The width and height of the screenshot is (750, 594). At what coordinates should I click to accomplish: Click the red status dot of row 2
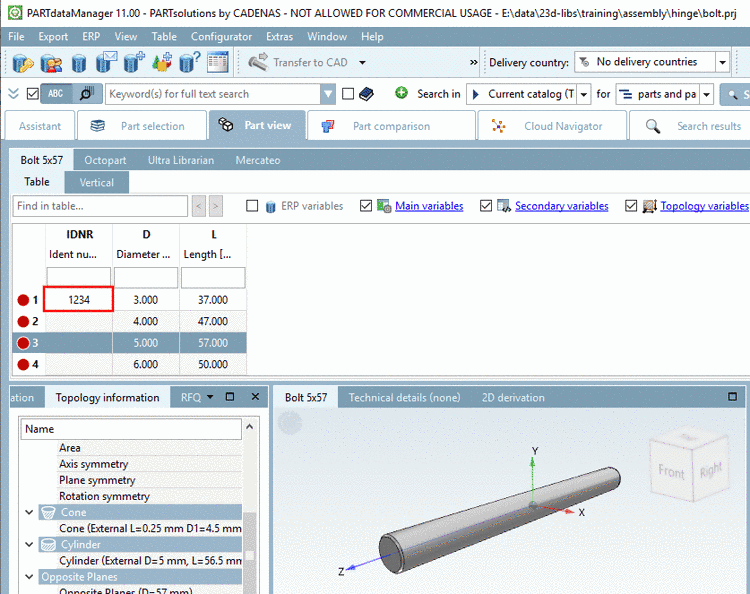23,321
